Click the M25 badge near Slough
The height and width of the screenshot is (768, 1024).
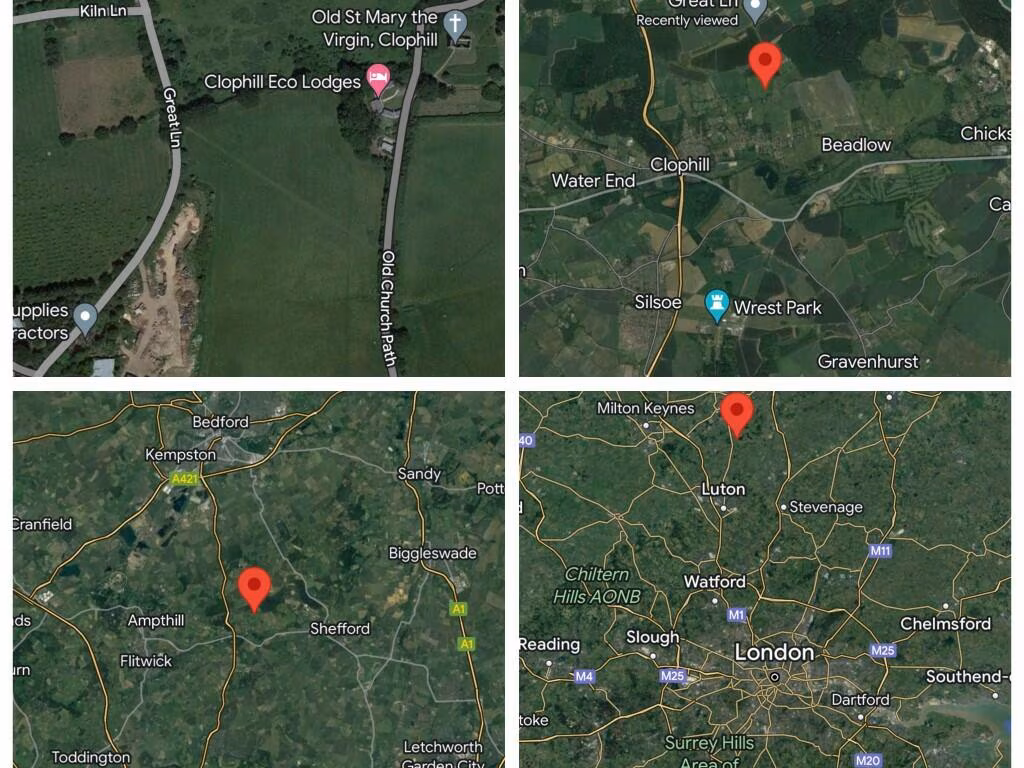(x=673, y=676)
